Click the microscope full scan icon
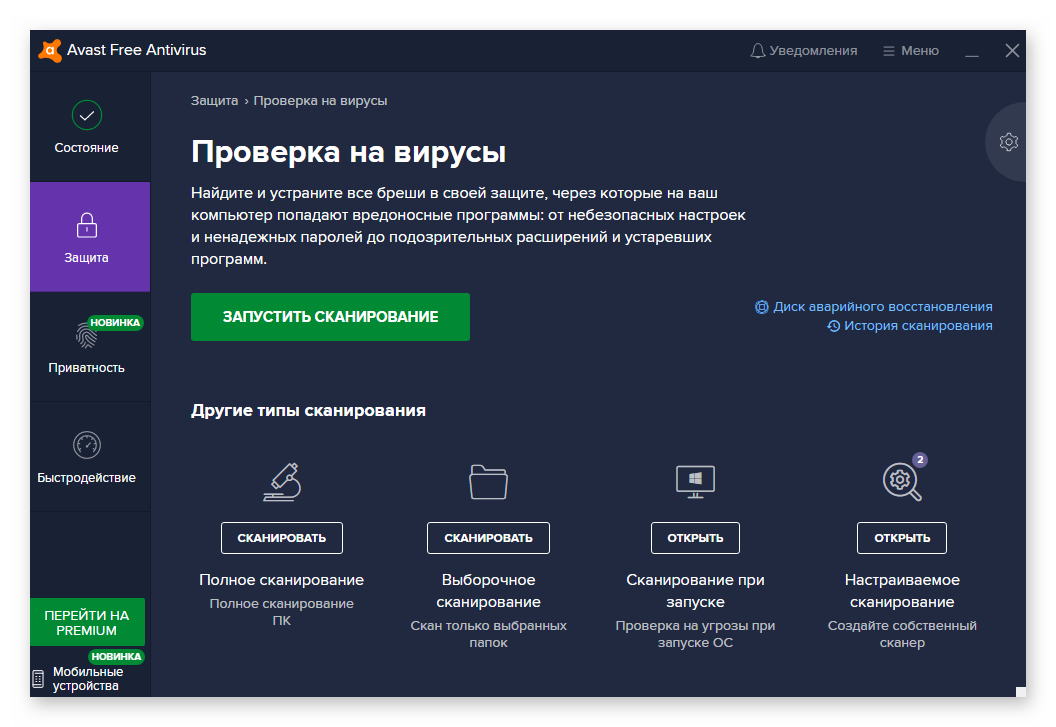This screenshot has width=1056, height=727. coord(282,482)
